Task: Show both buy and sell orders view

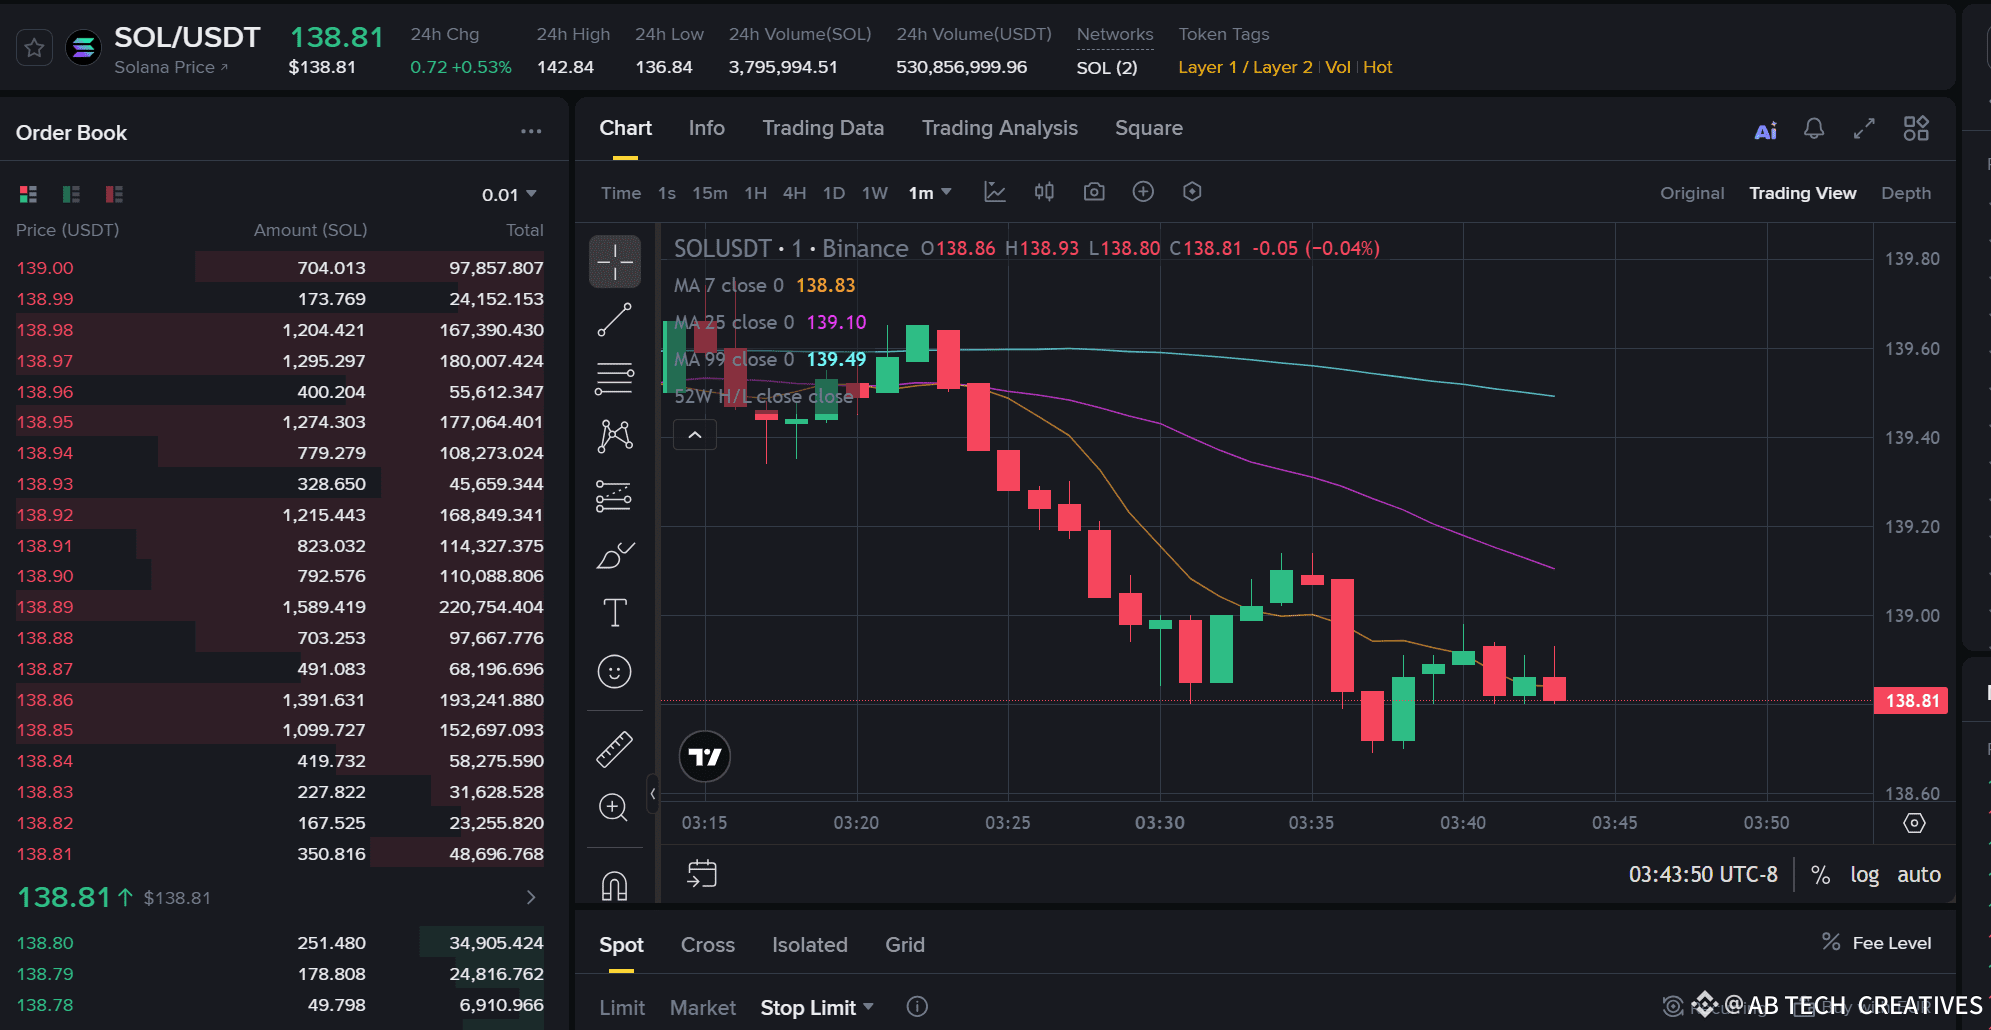Action: (28, 194)
